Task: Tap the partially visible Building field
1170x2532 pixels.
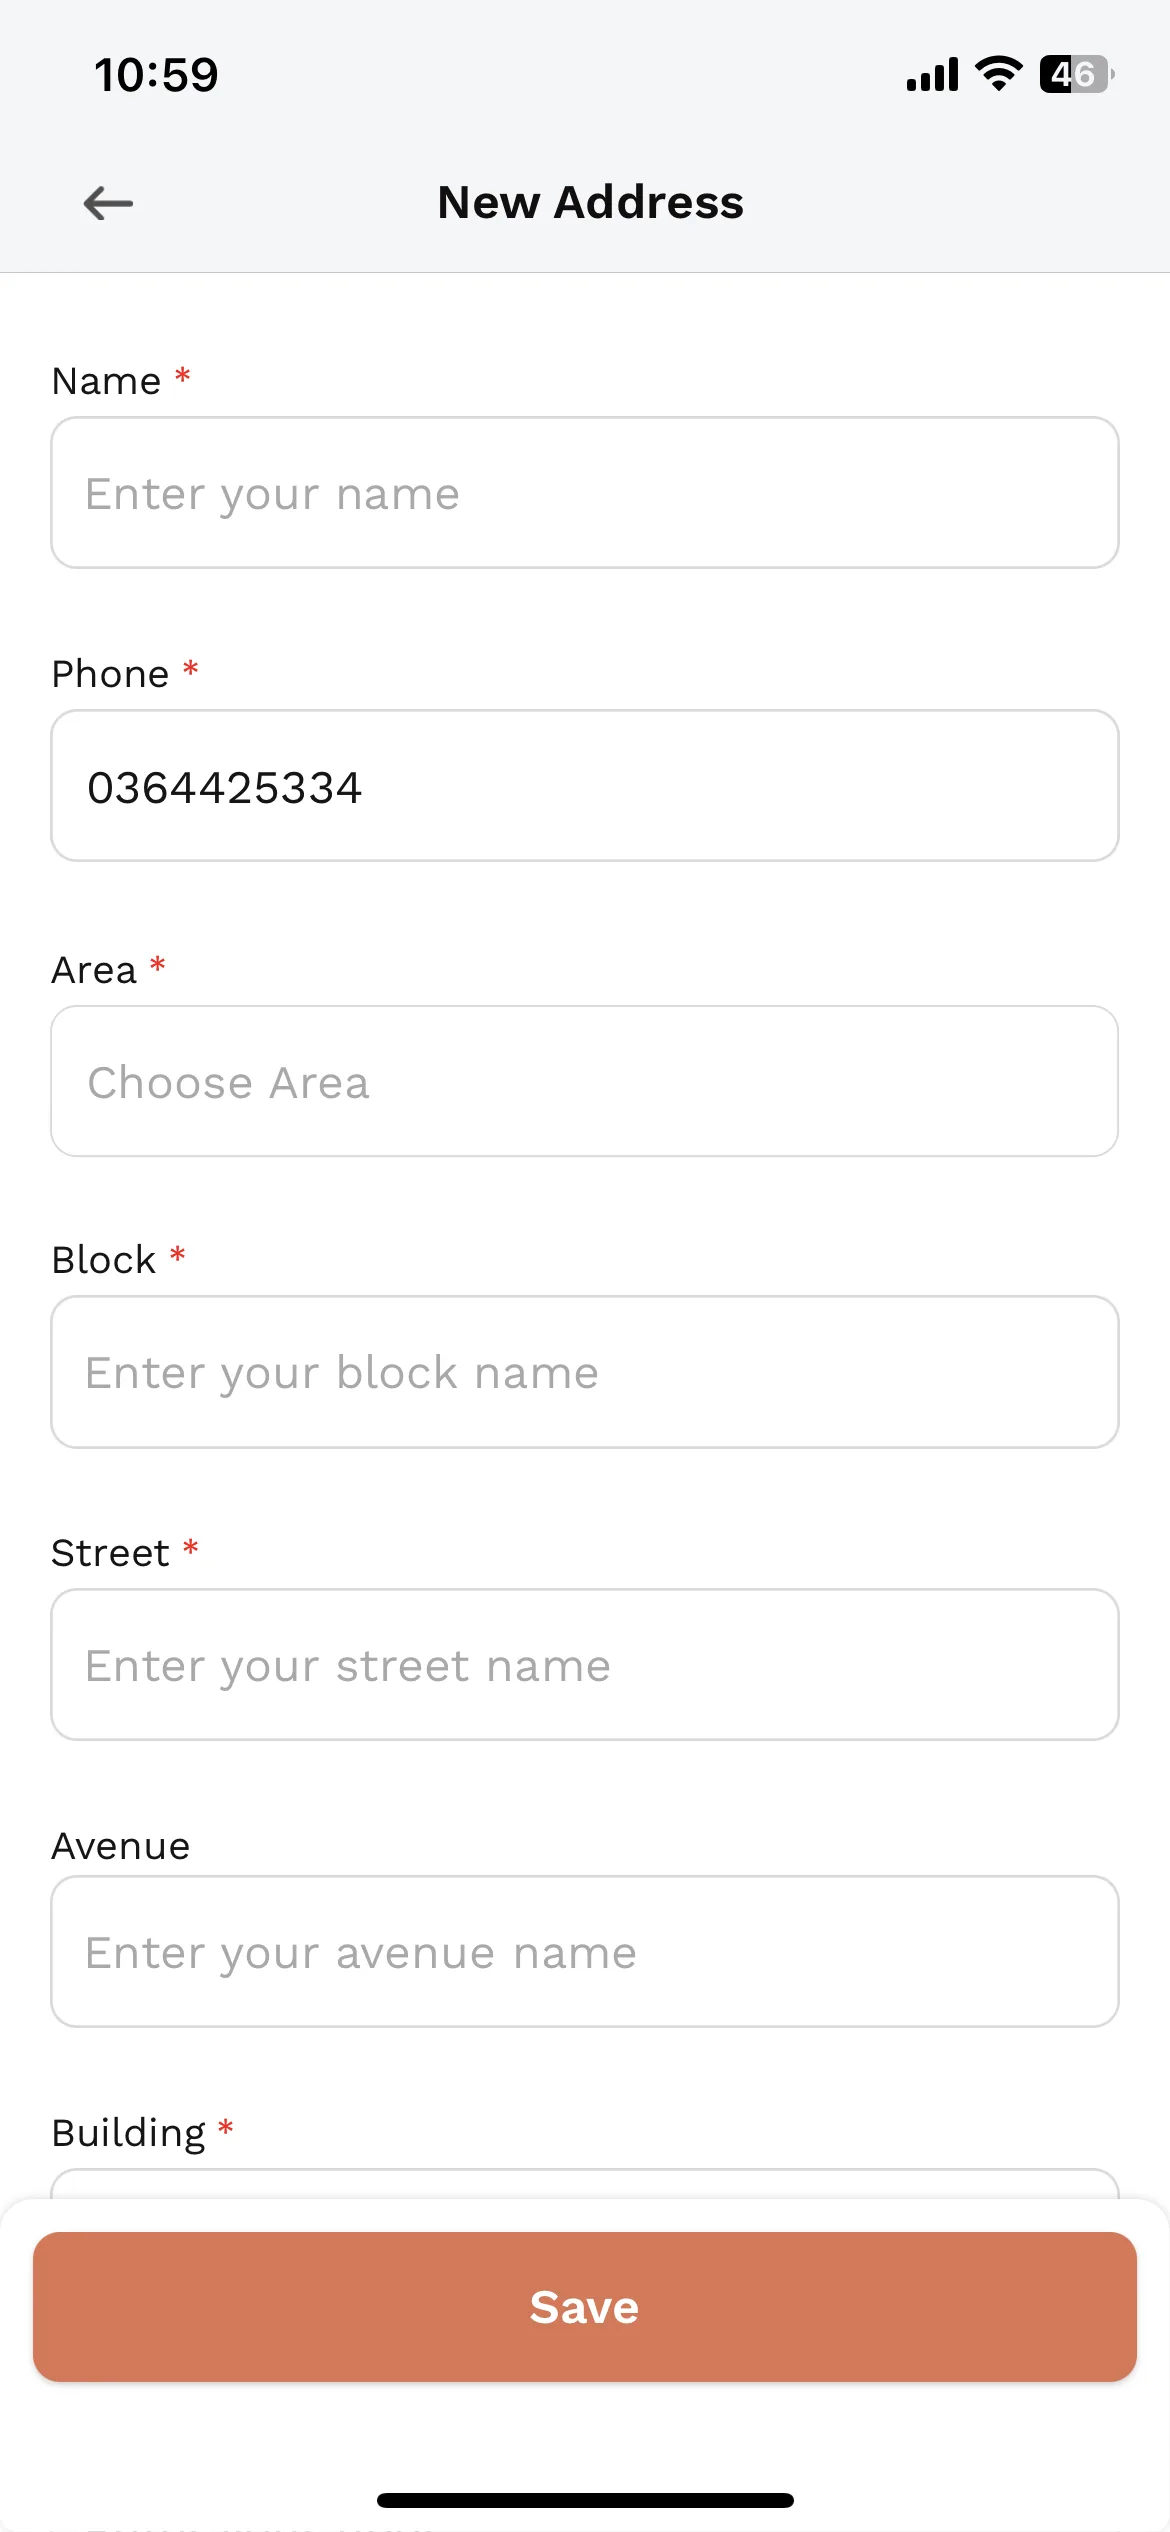Action: (x=585, y=2184)
